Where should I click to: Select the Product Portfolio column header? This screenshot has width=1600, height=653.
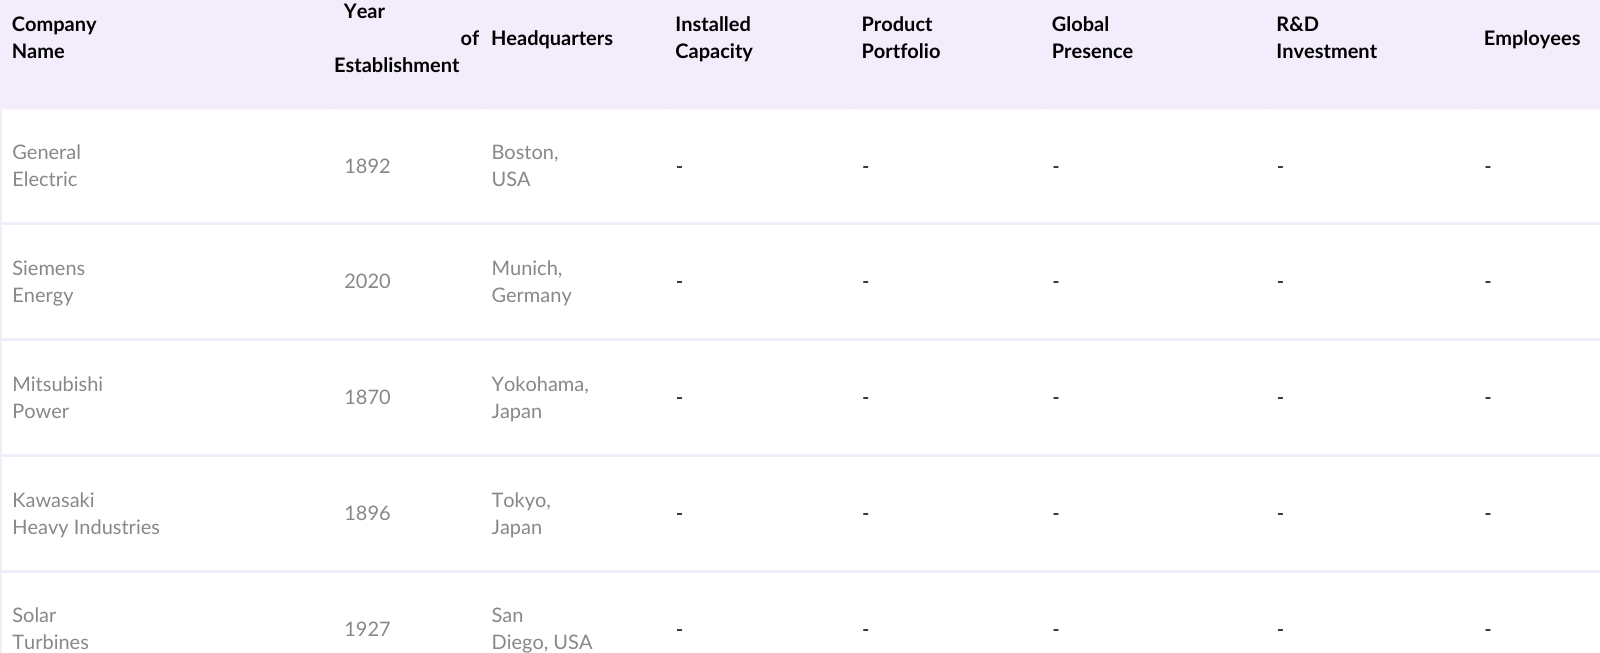(x=900, y=38)
